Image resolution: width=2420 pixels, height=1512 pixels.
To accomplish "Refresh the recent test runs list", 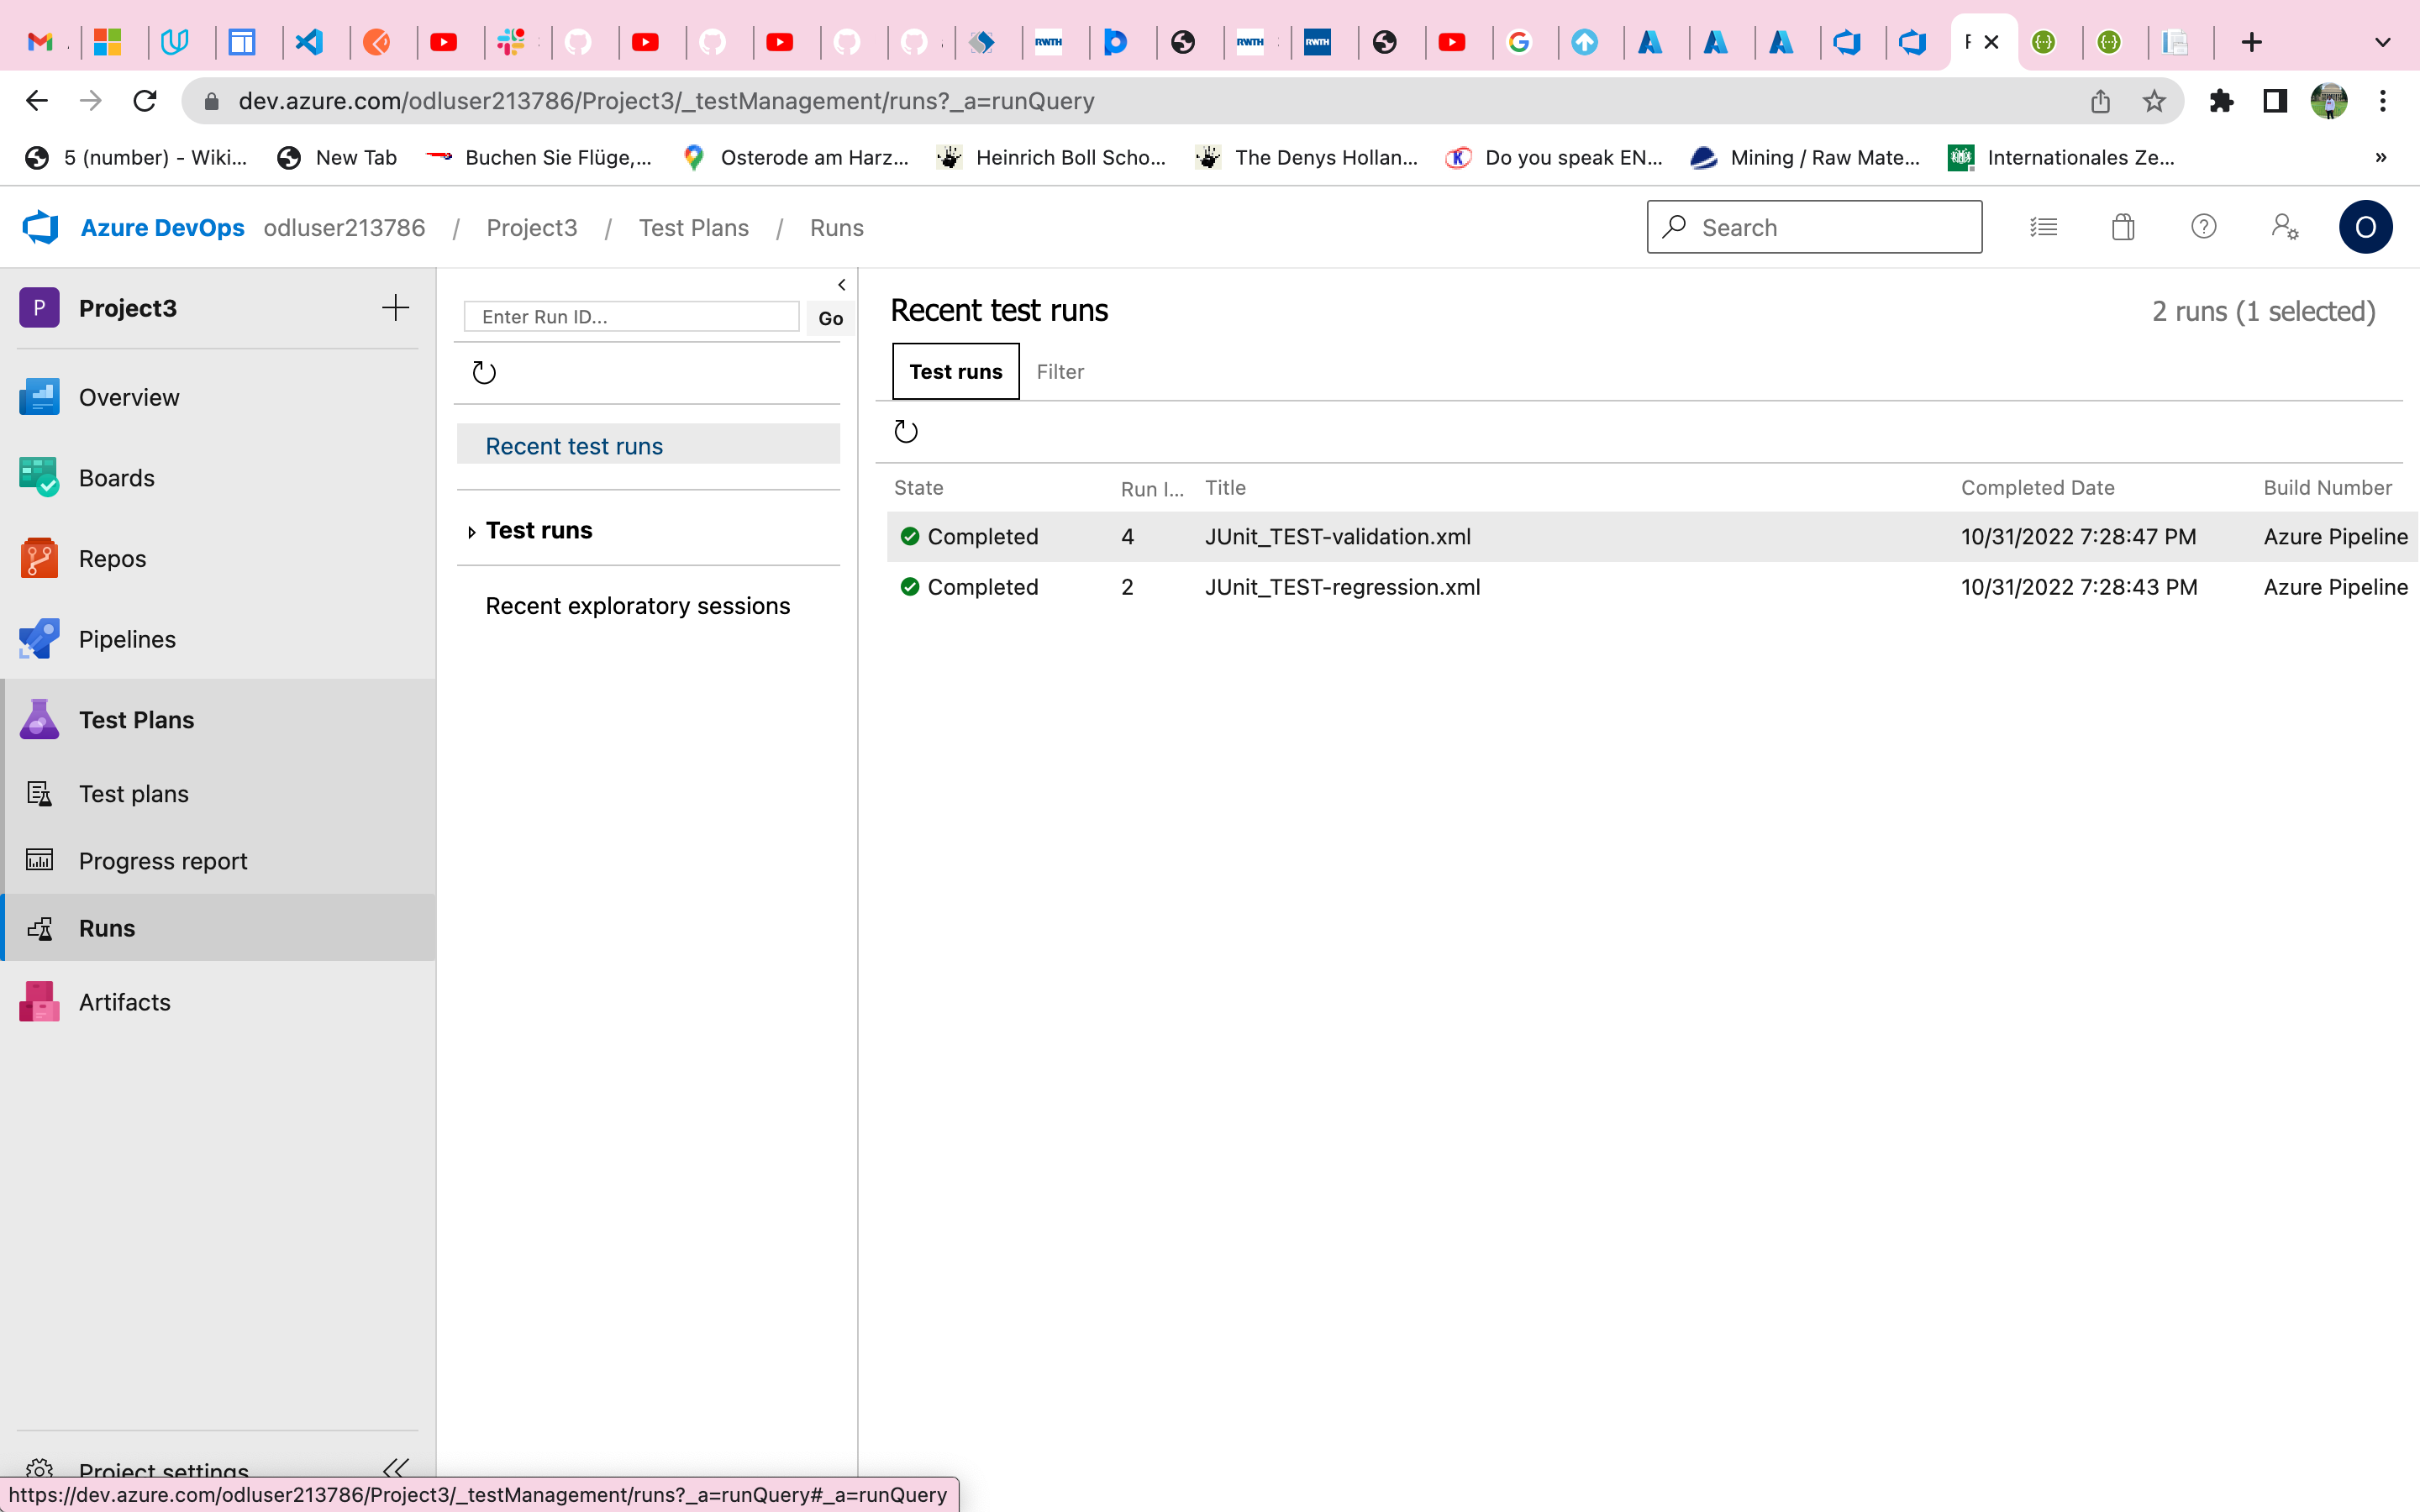I will tap(906, 431).
